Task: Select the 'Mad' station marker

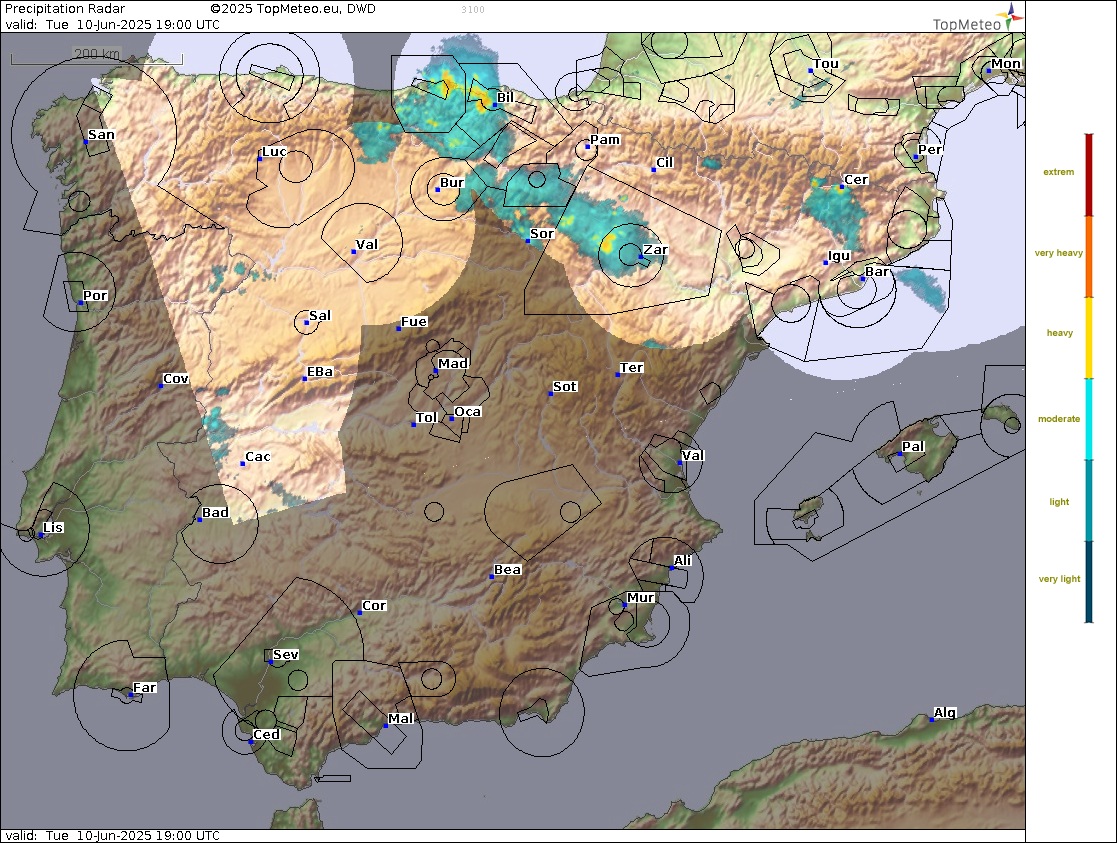Action: click(x=436, y=371)
